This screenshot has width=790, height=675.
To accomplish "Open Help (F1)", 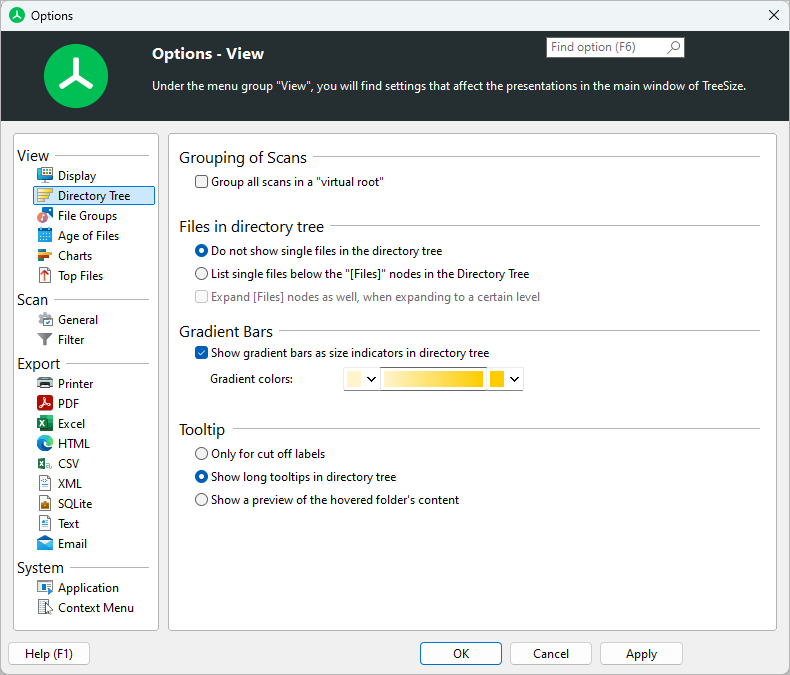I will point(49,653).
